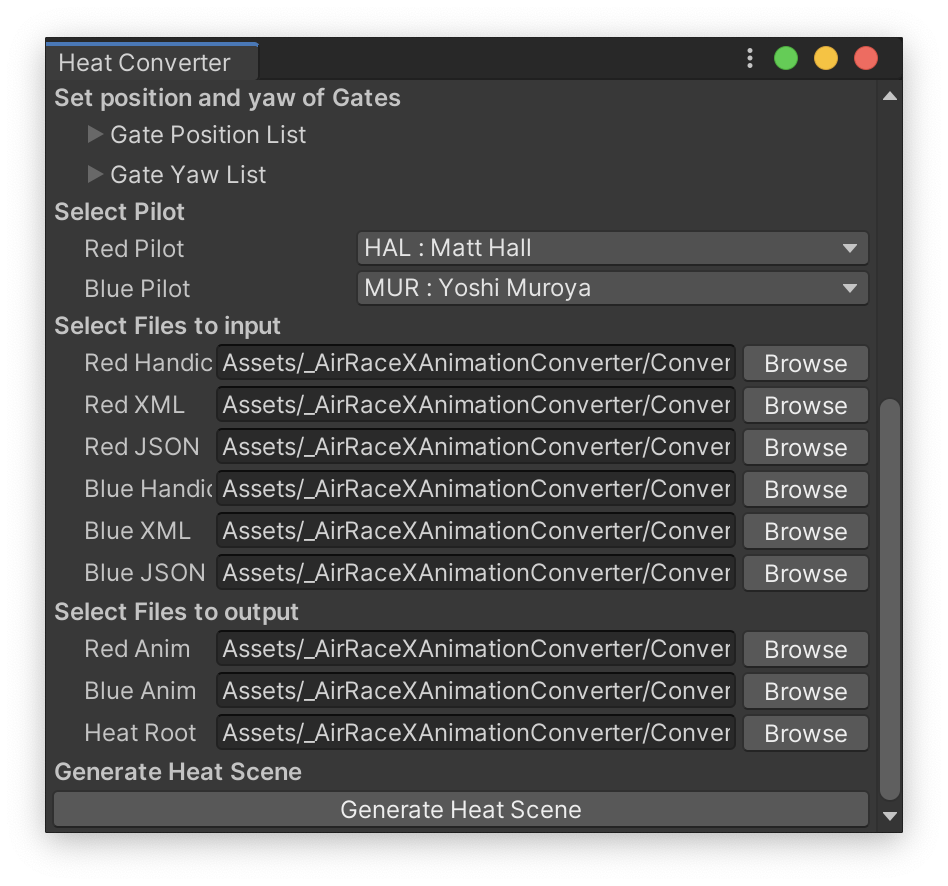Screen dimensions: 948x886
Task: Click the green traffic light button
Action: [785, 58]
